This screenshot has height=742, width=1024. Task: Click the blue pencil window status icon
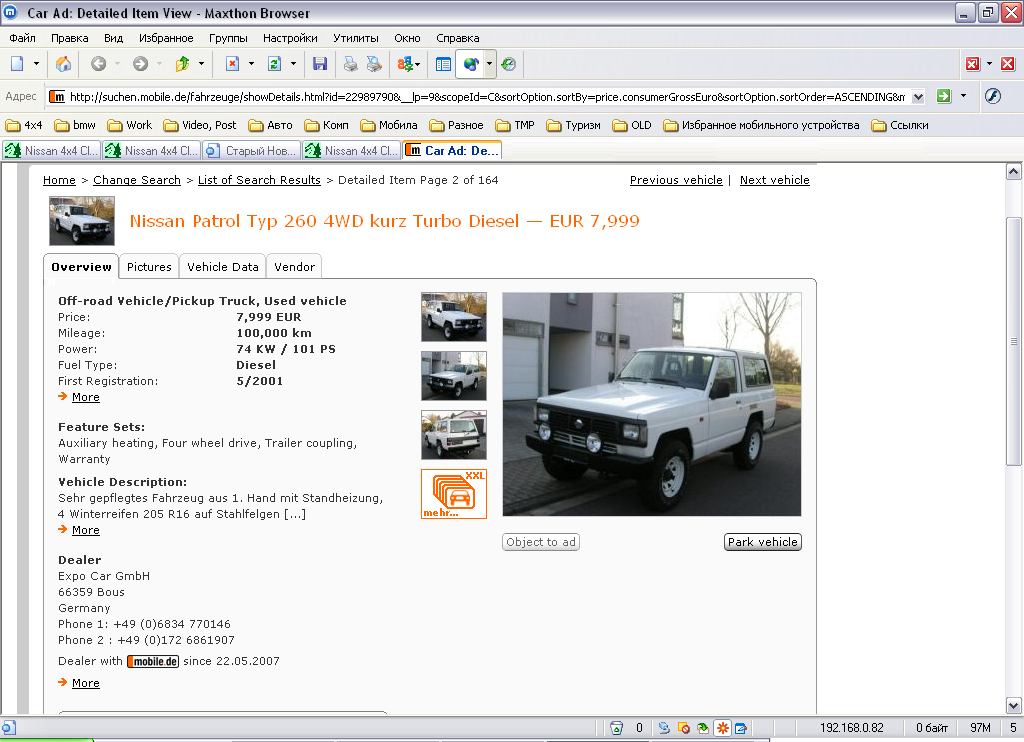pos(741,728)
